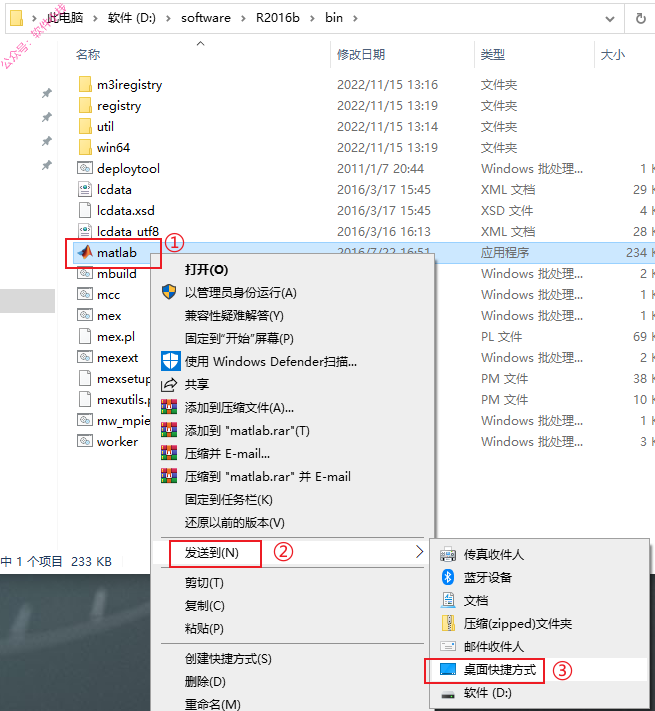Click the desktop shortcut icon

click(x=448, y=669)
